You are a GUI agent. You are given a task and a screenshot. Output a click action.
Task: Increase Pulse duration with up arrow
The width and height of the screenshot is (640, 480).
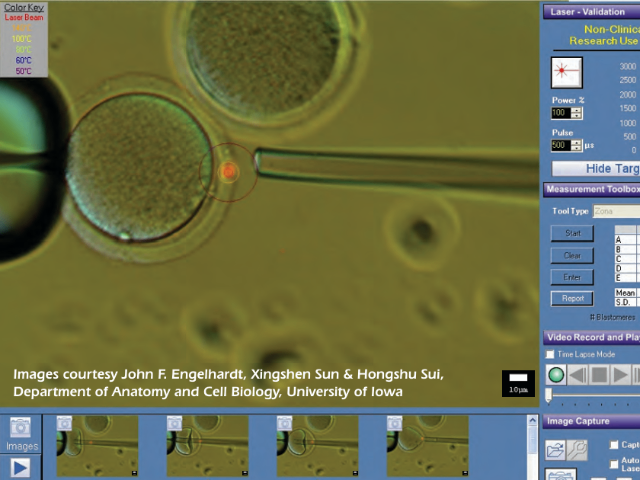click(576, 142)
